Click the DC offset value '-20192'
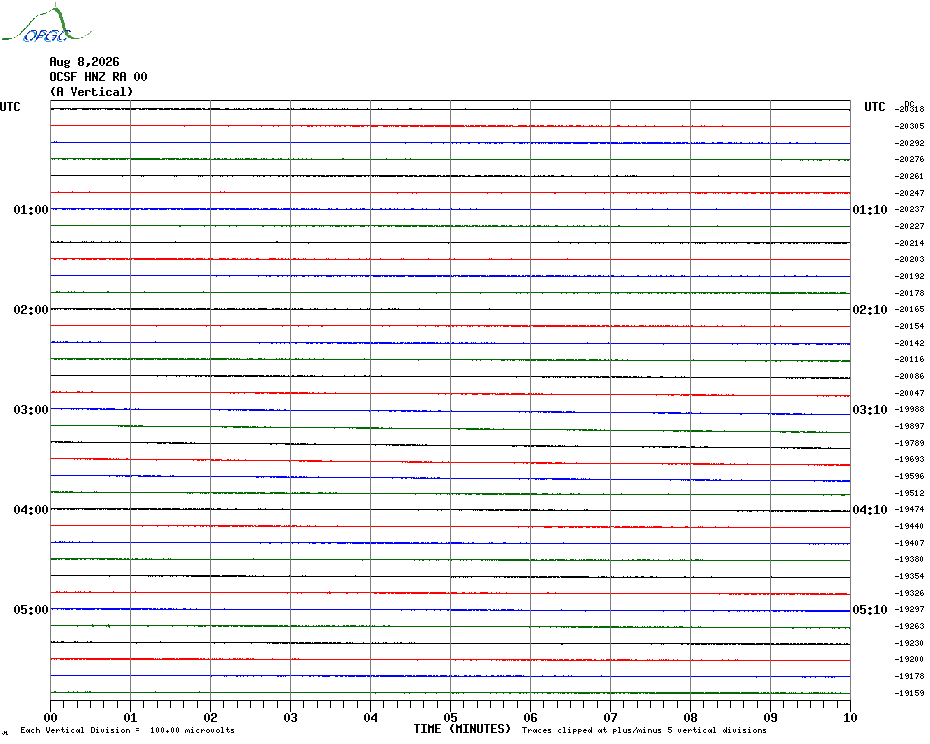This screenshot has width=930, height=744. click(909, 276)
